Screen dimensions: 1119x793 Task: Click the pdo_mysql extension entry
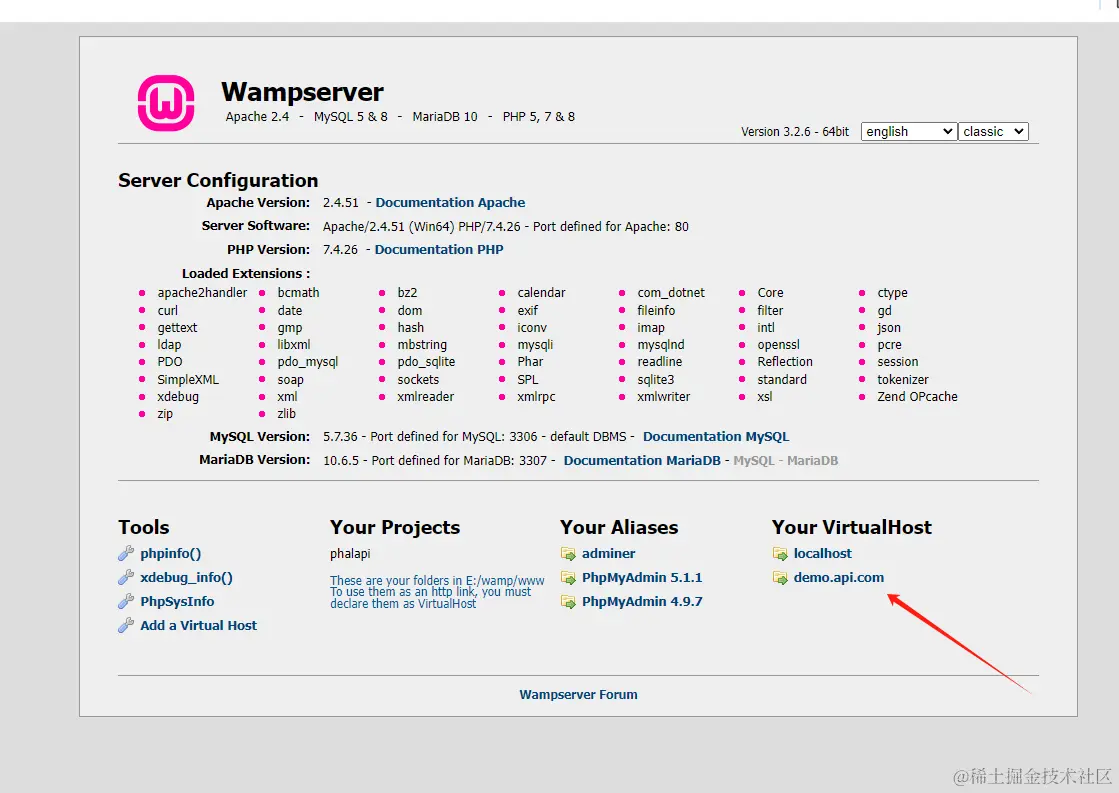point(308,362)
